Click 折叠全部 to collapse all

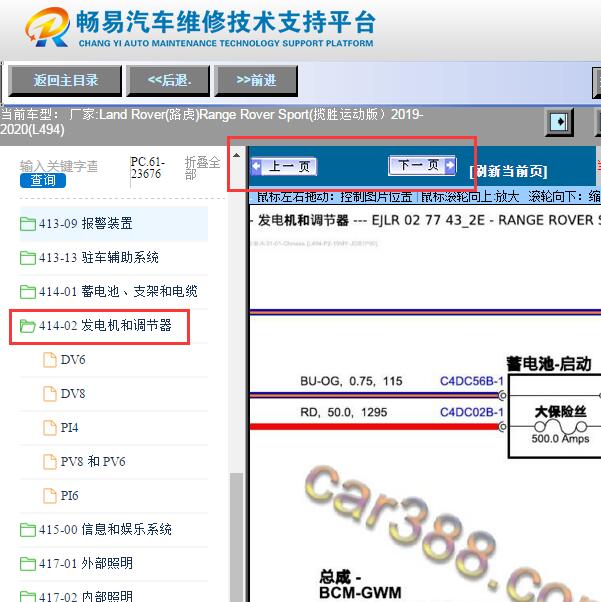click(x=202, y=168)
